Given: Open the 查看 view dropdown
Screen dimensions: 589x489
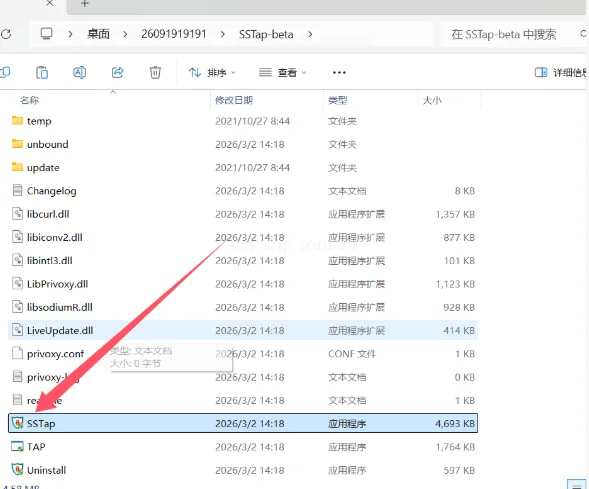Looking at the screenshot, I should [x=282, y=72].
